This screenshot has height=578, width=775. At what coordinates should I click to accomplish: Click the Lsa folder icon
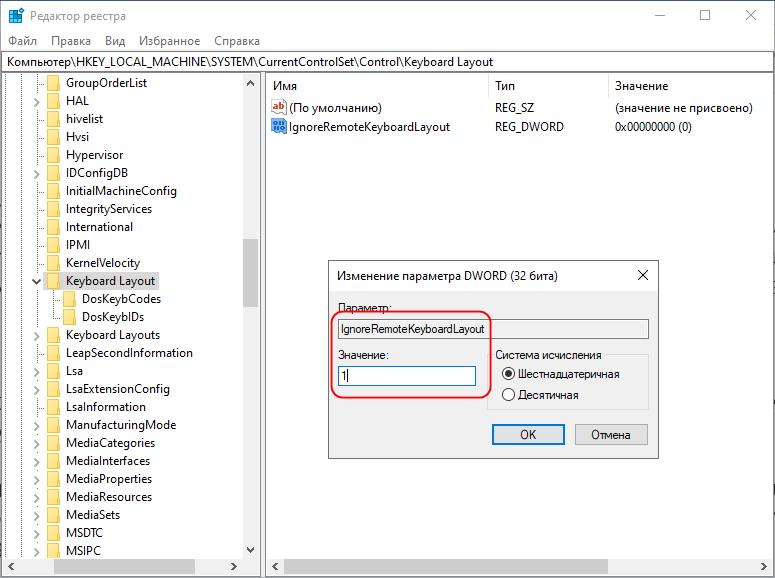(54, 371)
